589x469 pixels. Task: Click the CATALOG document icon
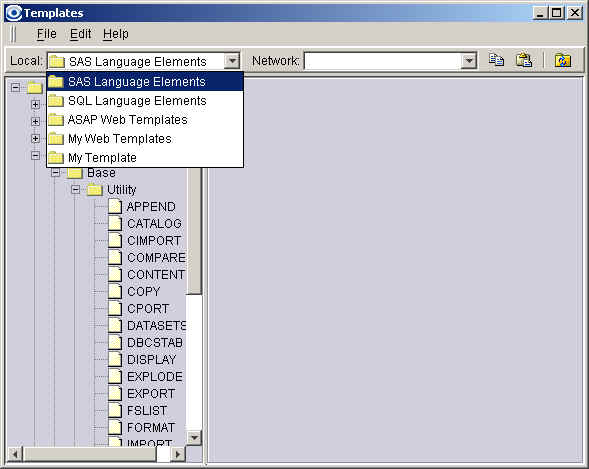[x=115, y=224]
